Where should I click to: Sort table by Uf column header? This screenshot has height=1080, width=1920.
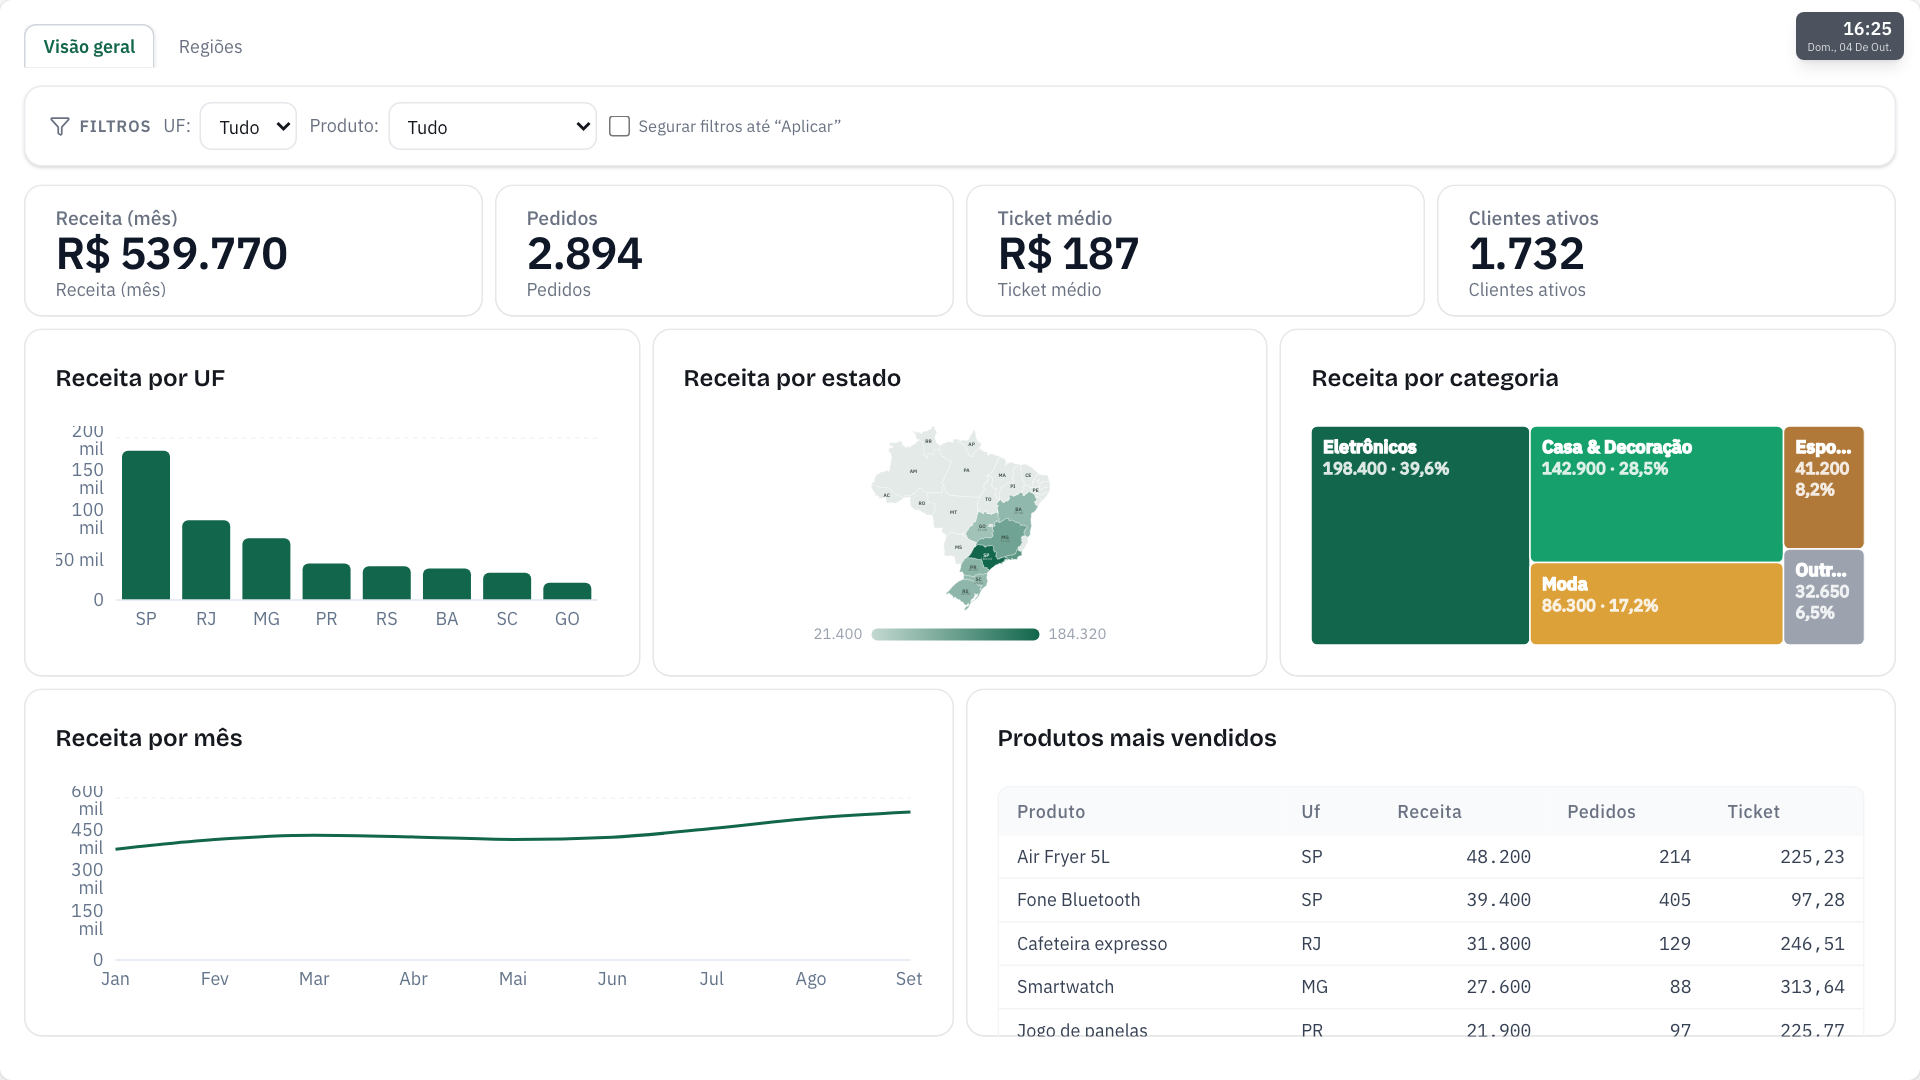click(1310, 812)
